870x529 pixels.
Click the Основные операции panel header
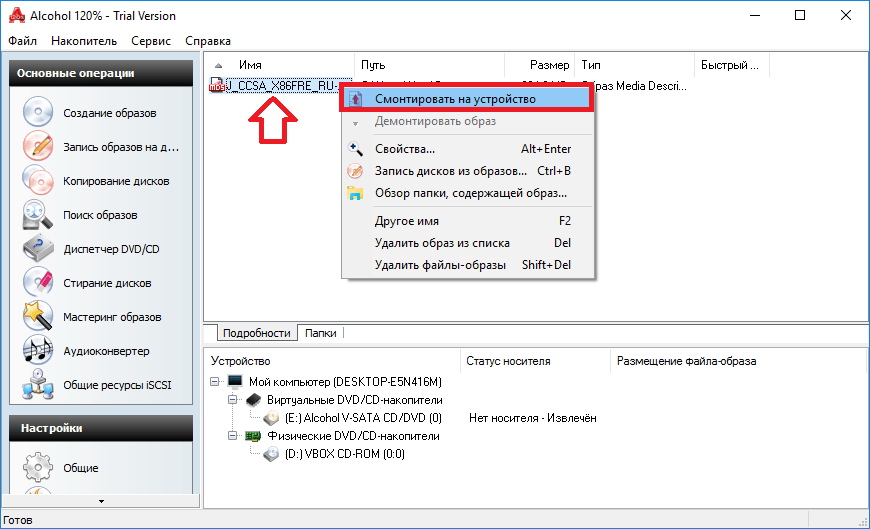click(x=101, y=73)
